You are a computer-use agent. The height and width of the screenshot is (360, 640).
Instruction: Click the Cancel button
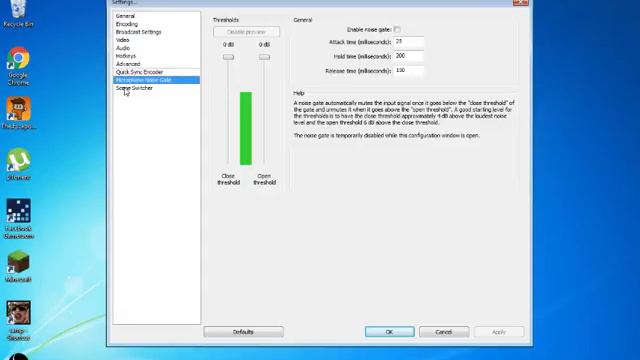pos(444,332)
